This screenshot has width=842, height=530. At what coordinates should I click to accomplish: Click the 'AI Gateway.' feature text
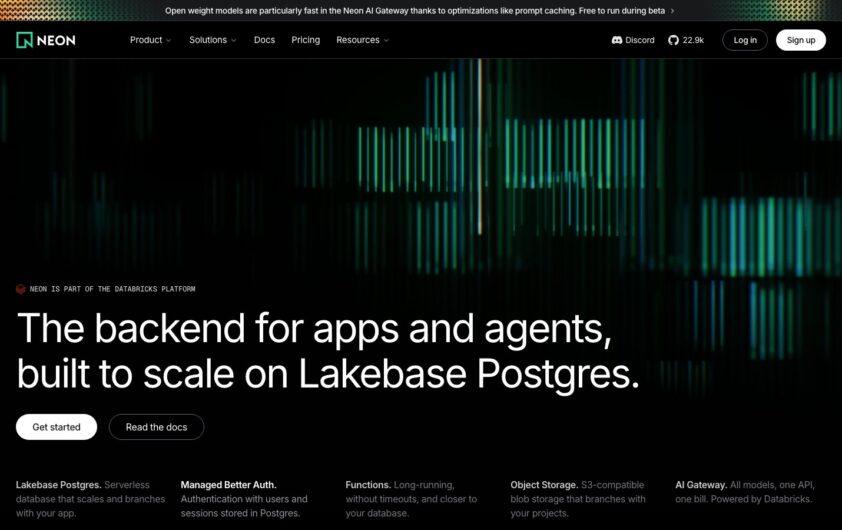pos(701,485)
